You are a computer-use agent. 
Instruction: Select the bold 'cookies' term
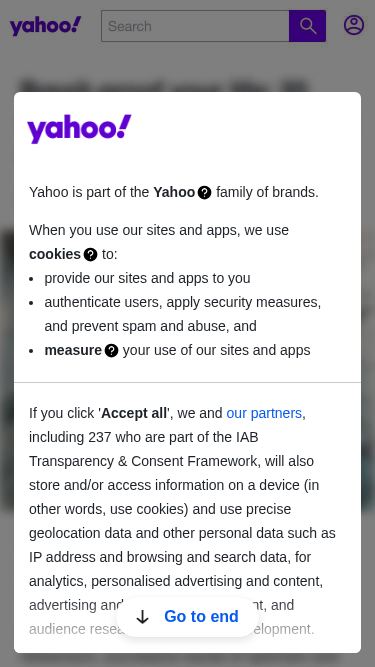pyautogui.click(x=55, y=254)
